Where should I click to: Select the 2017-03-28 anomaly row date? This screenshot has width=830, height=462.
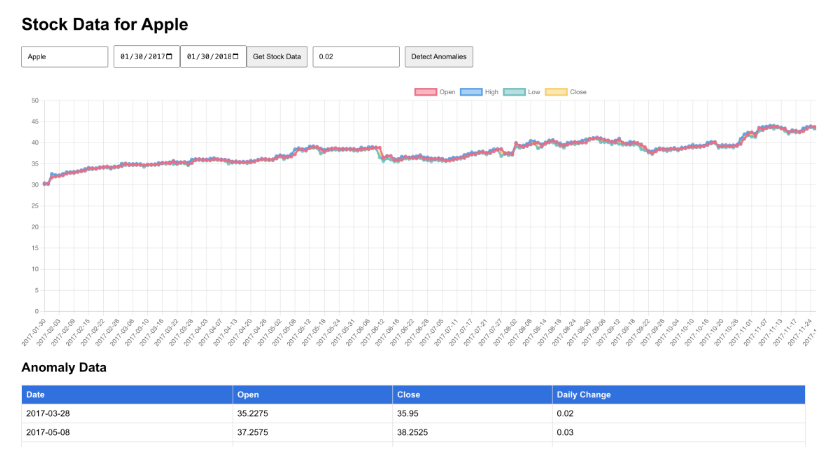[48, 412]
